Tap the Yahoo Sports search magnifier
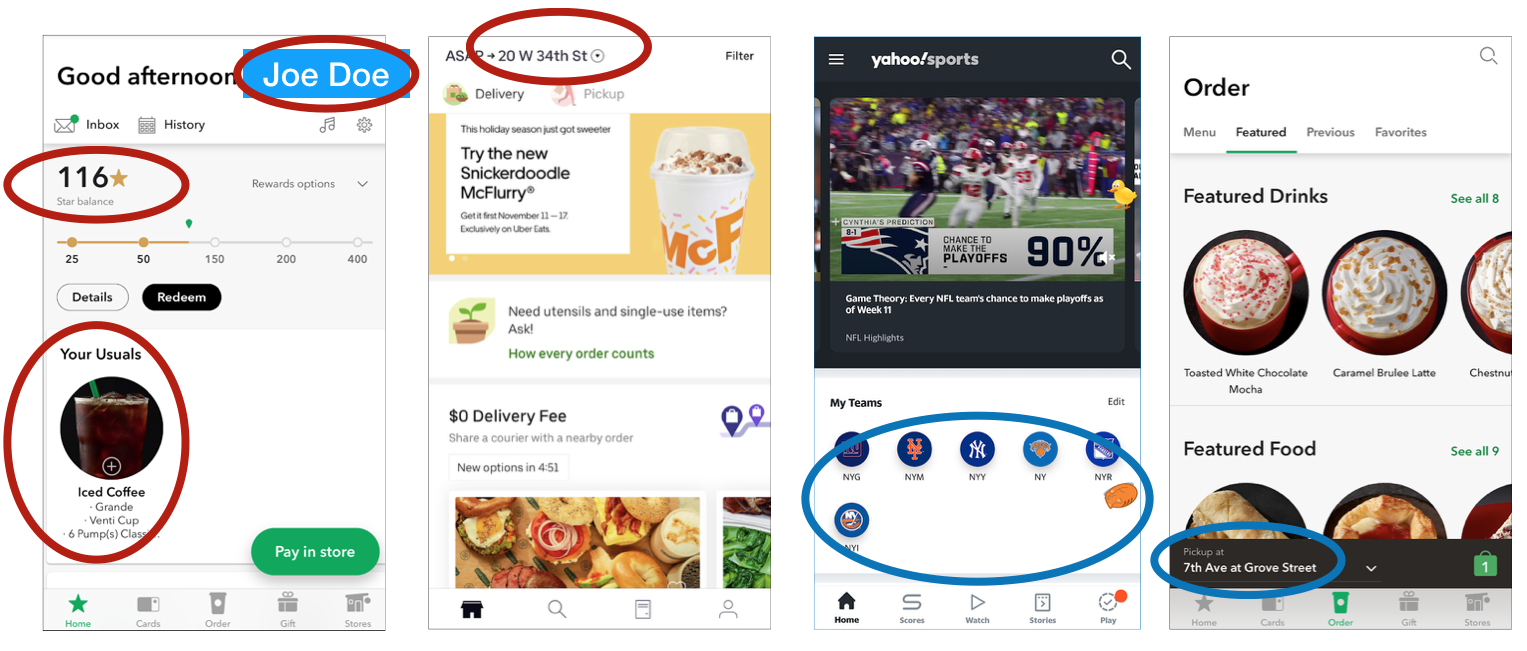This screenshot has height=651, width=1527. [x=1121, y=60]
